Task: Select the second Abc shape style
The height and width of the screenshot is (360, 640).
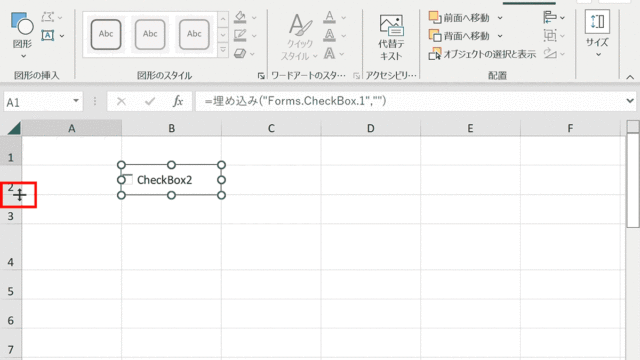Action: pyautogui.click(x=150, y=34)
